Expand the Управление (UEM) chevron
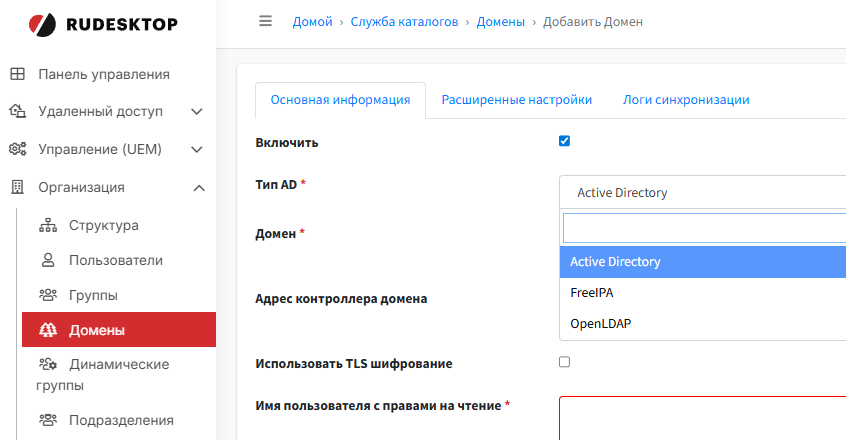The height and width of the screenshot is (440, 846). (x=197, y=149)
